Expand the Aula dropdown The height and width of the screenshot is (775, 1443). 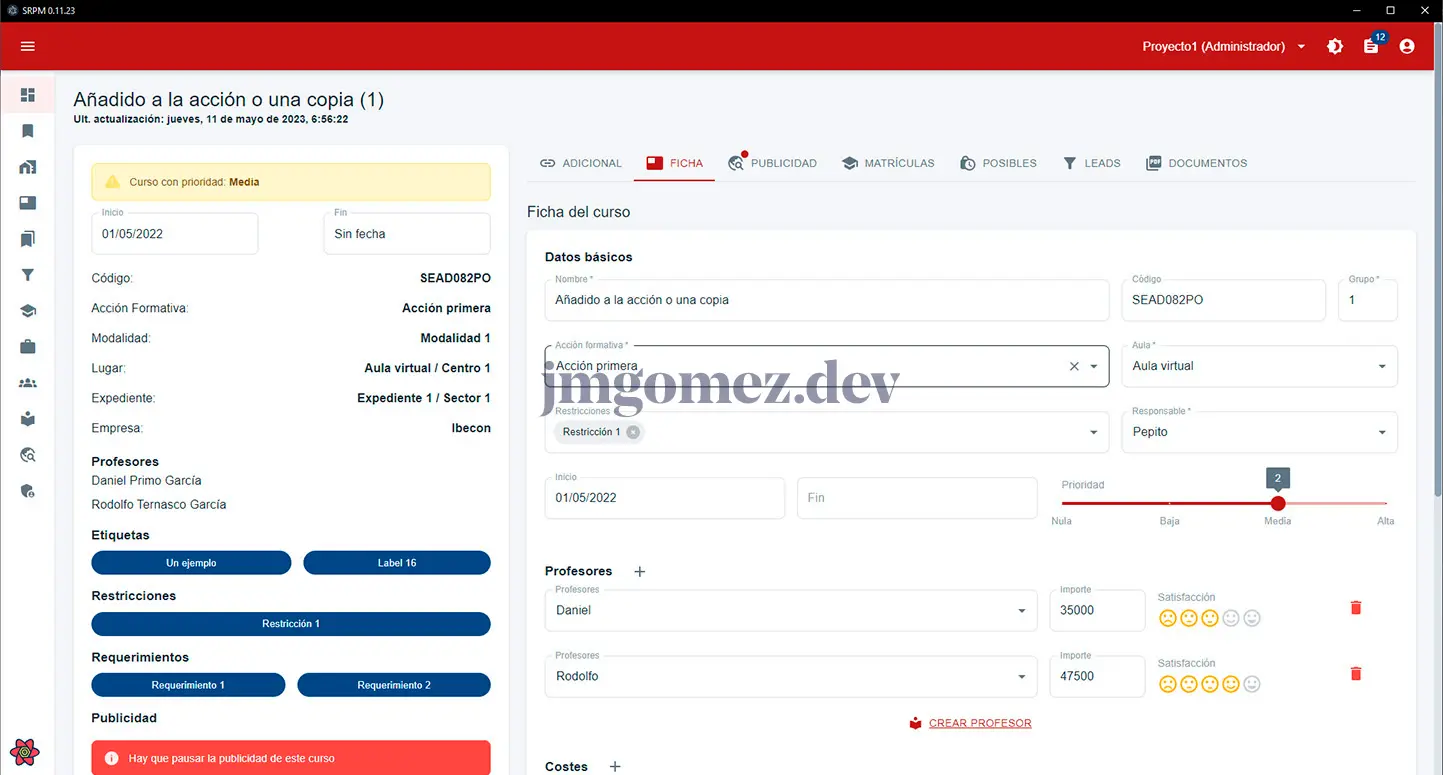coord(1381,366)
